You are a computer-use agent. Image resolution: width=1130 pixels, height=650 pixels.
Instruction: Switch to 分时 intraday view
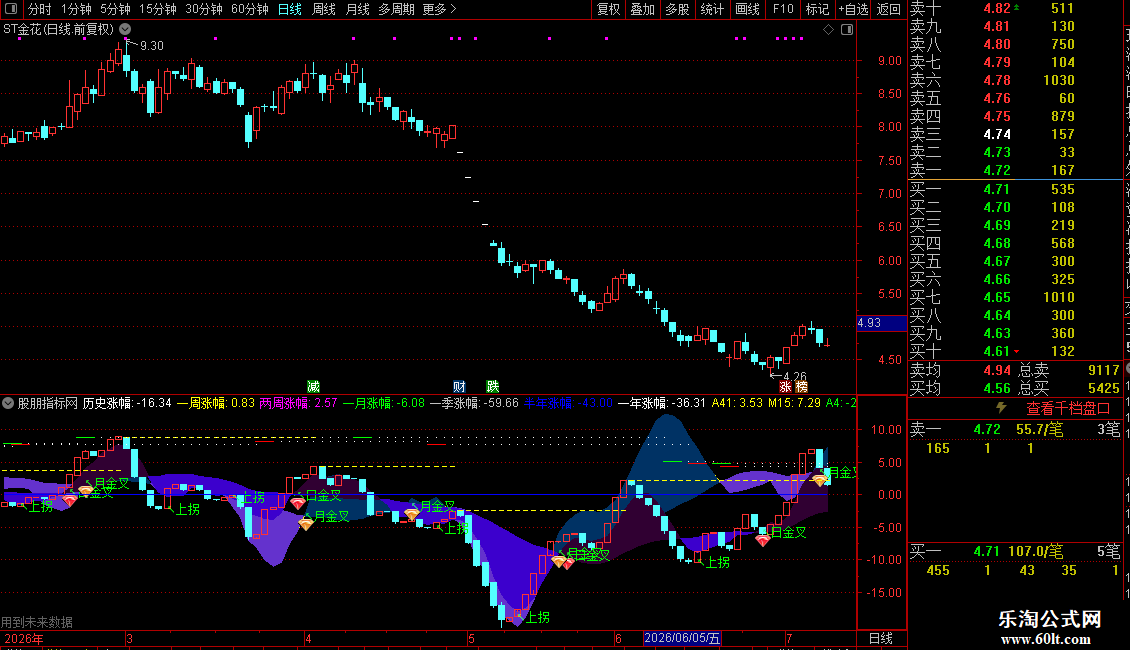40,9
